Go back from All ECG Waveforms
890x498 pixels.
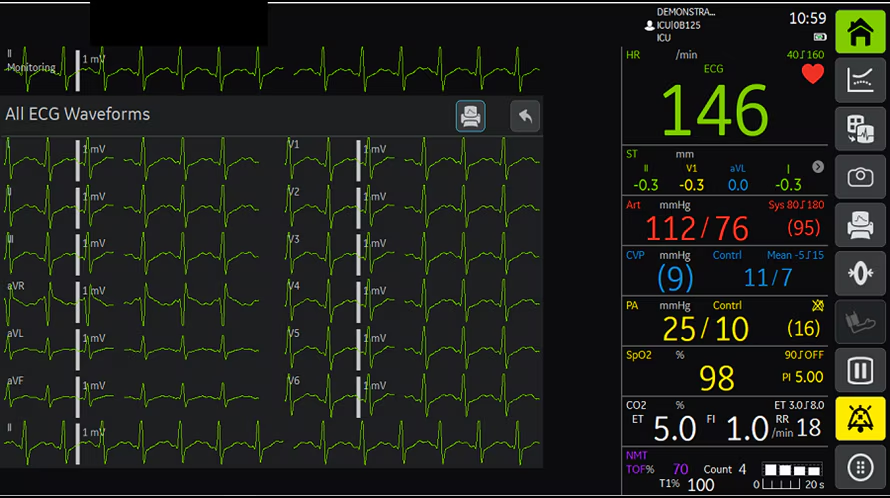tap(525, 116)
